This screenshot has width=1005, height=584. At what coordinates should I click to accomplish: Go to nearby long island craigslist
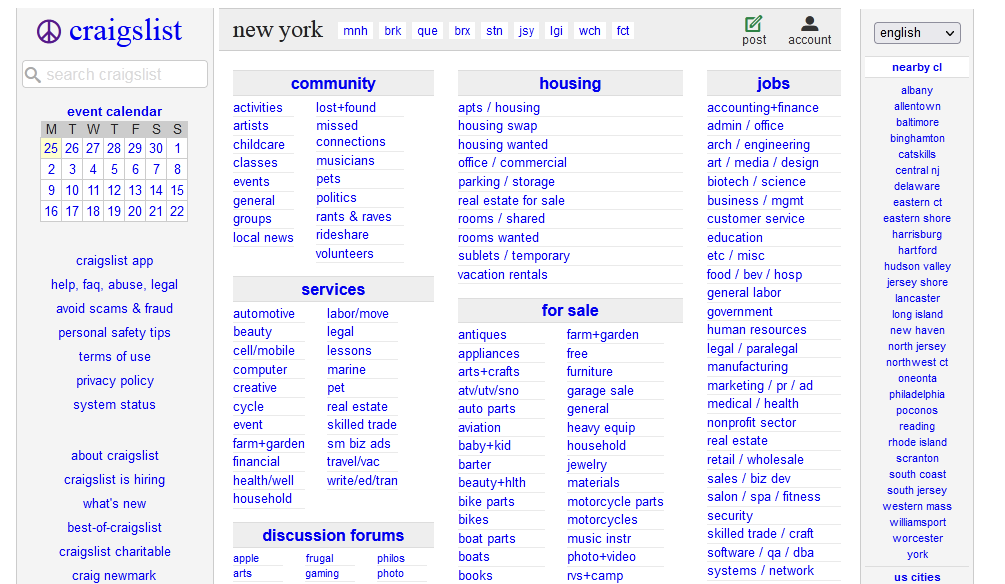click(917, 314)
